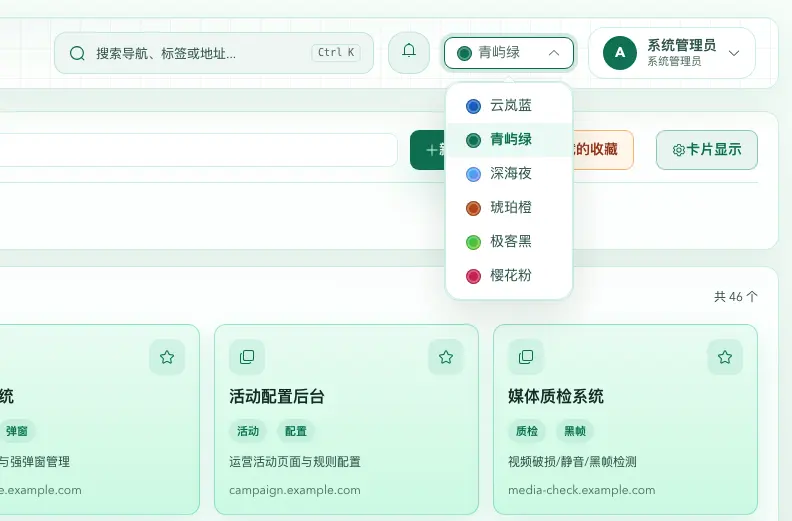Click the blue swatch beside 云岚蓝

click(x=473, y=106)
